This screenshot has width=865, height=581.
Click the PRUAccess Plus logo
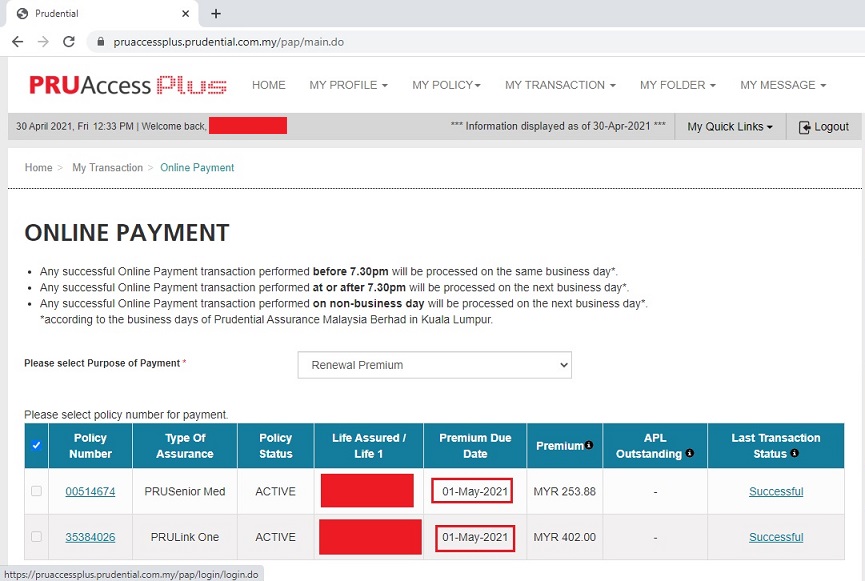[x=128, y=85]
